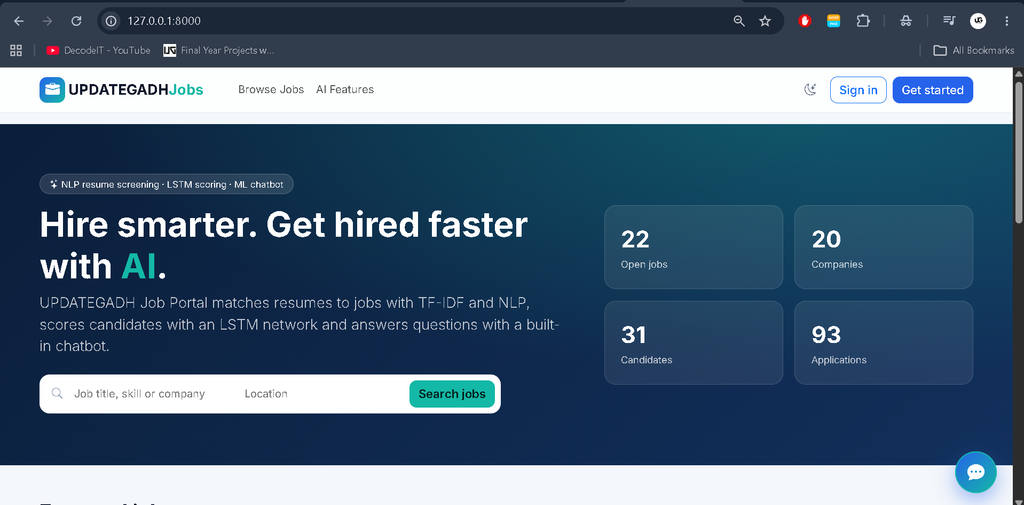Viewport: 1024px width, 505px height.
Task: Click the incognito-style spy icon
Action: pyautogui.click(x=905, y=21)
